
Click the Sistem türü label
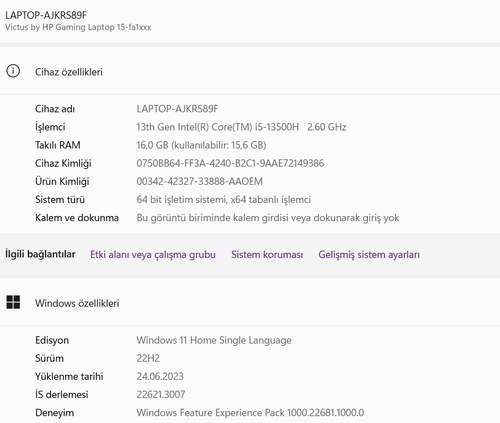pos(60,200)
